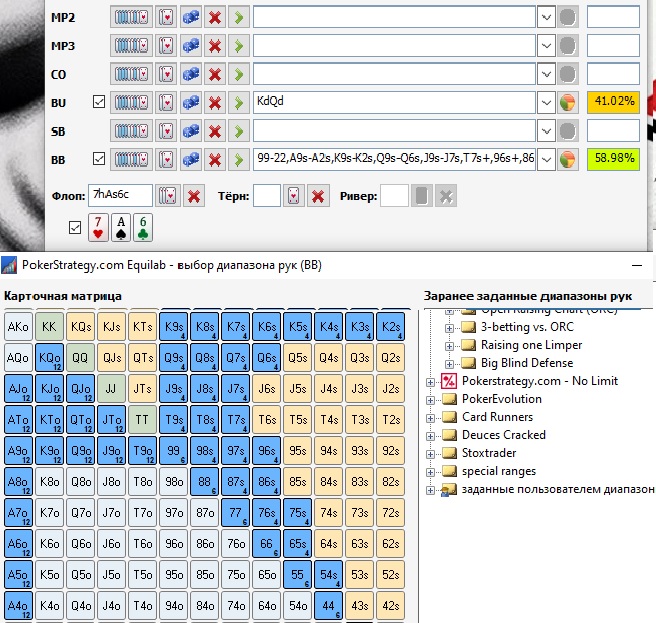
Task: Open BU equity pie chart
Action: click(x=568, y=103)
